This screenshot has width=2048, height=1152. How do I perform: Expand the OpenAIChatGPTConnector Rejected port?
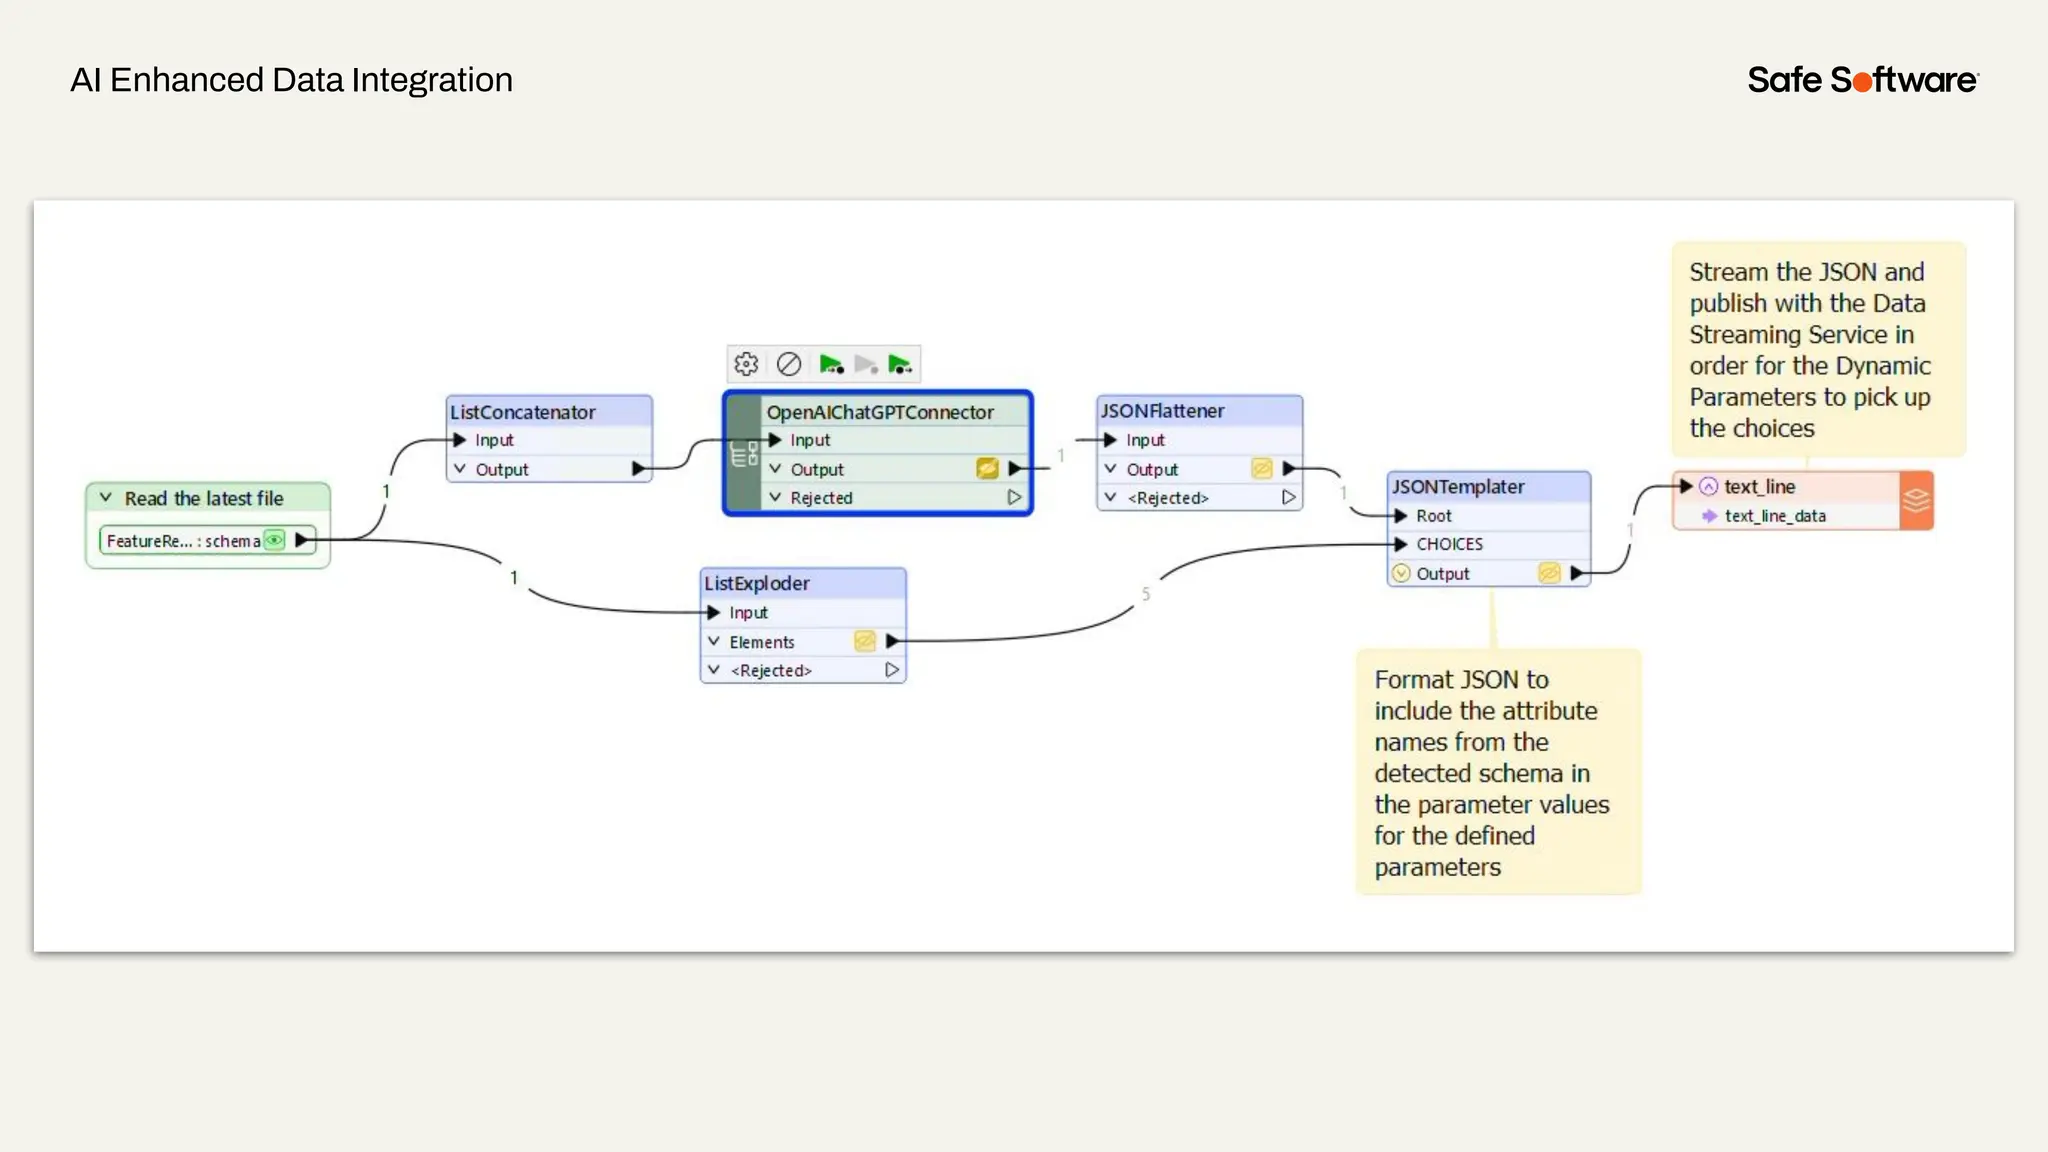[775, 497]
